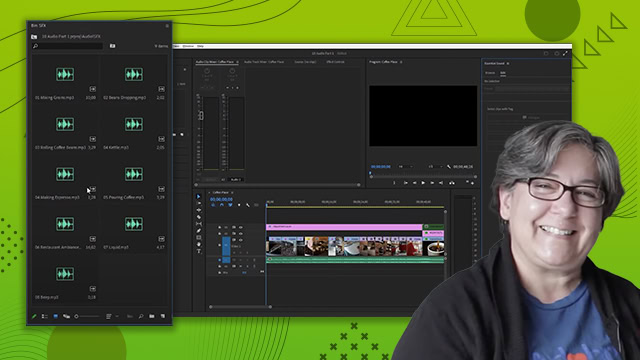
Task: Toggle track output eye for V3
Action: [x=240, y=227]
